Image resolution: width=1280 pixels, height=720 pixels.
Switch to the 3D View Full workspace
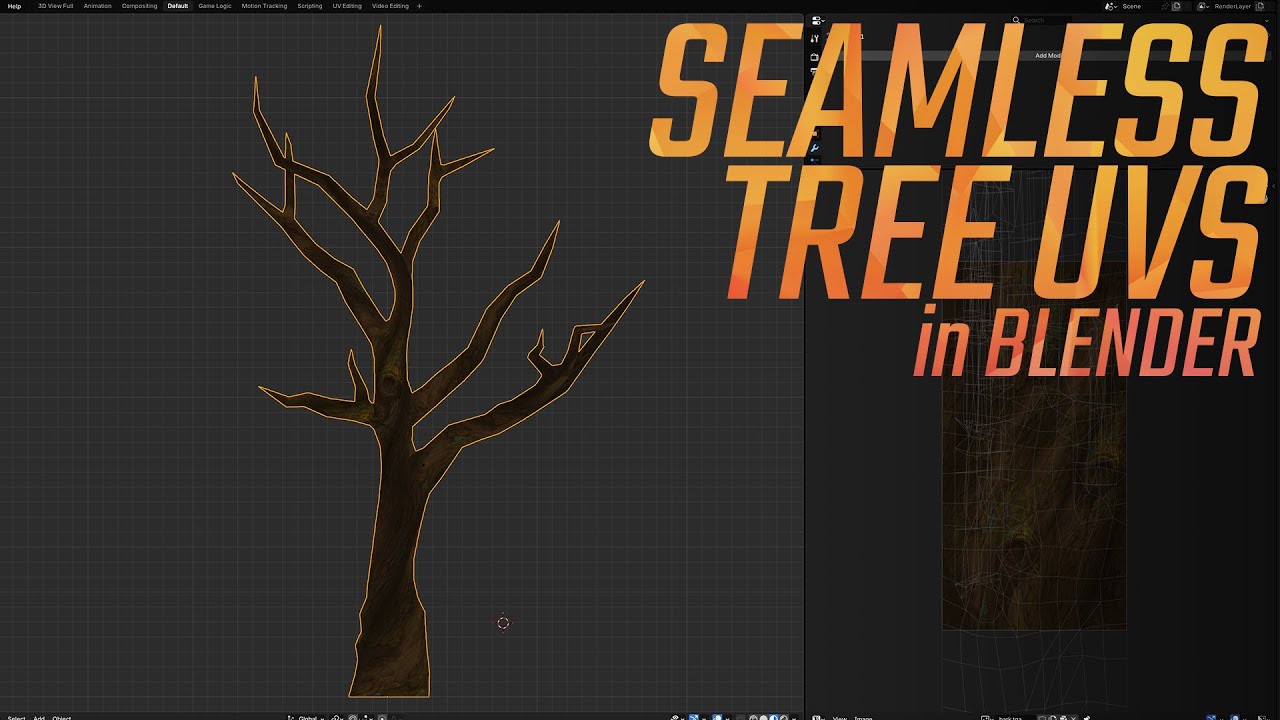click(x=55, y=6)
